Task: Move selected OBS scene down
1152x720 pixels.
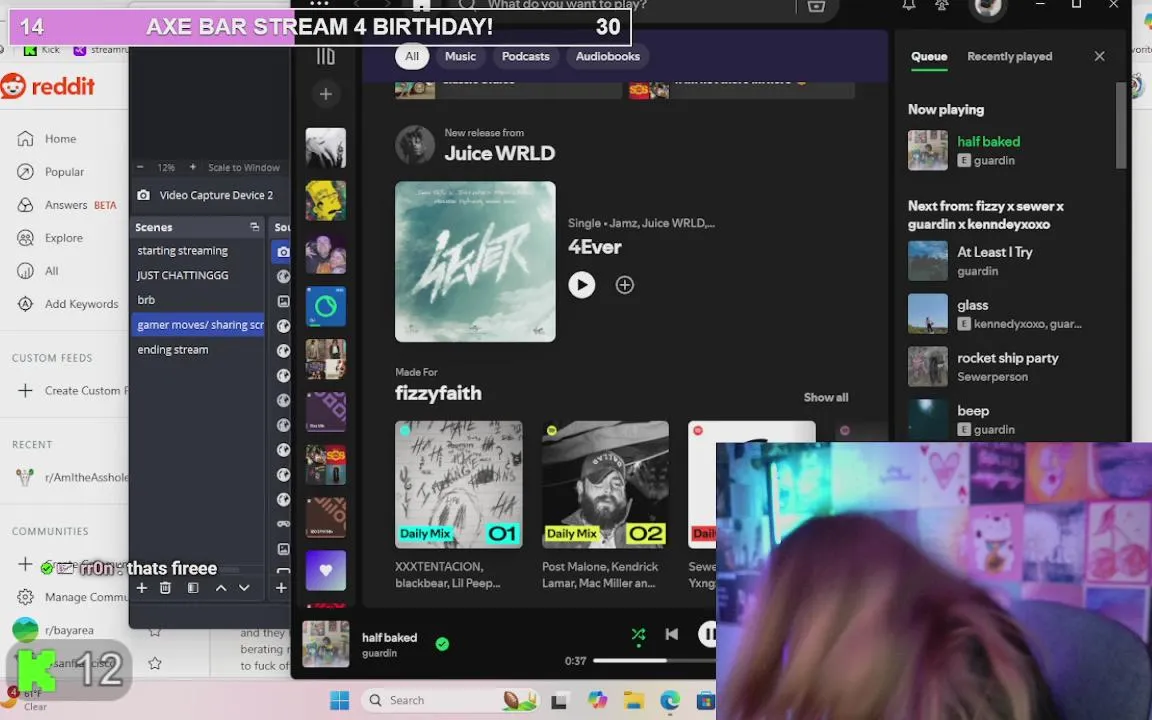Action: point(244,588)
